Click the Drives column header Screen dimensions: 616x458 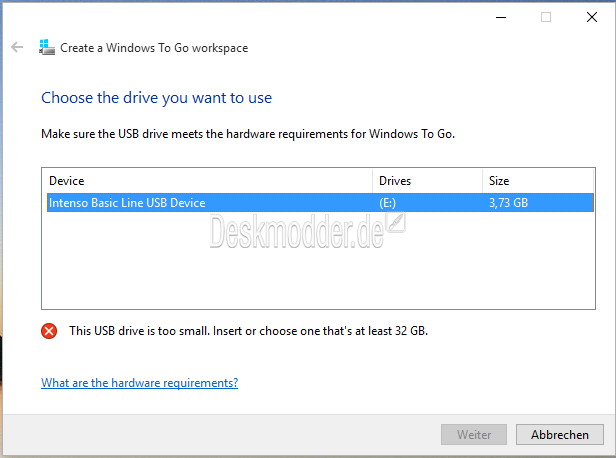coord(427,181)
